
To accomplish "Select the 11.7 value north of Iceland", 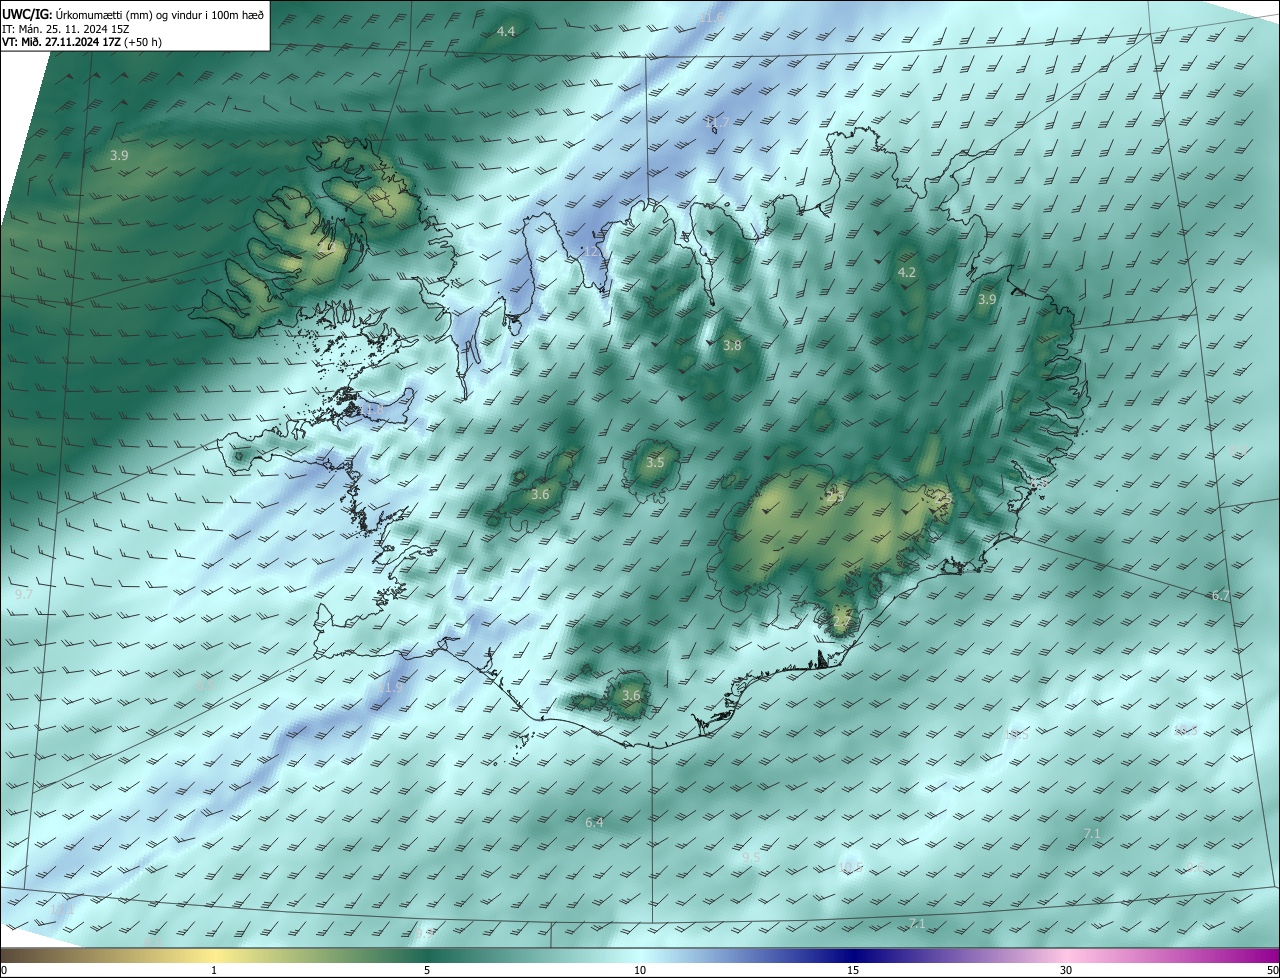I will pos(716,123).
